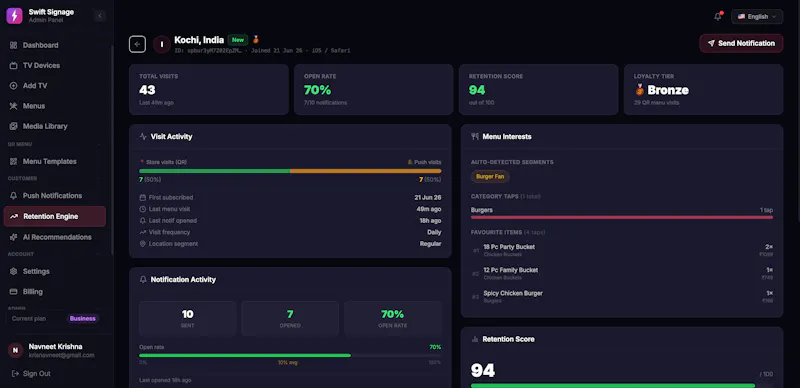Click the Retention Score card value 94
800x388 pixels.
click(x=477, y=90)
